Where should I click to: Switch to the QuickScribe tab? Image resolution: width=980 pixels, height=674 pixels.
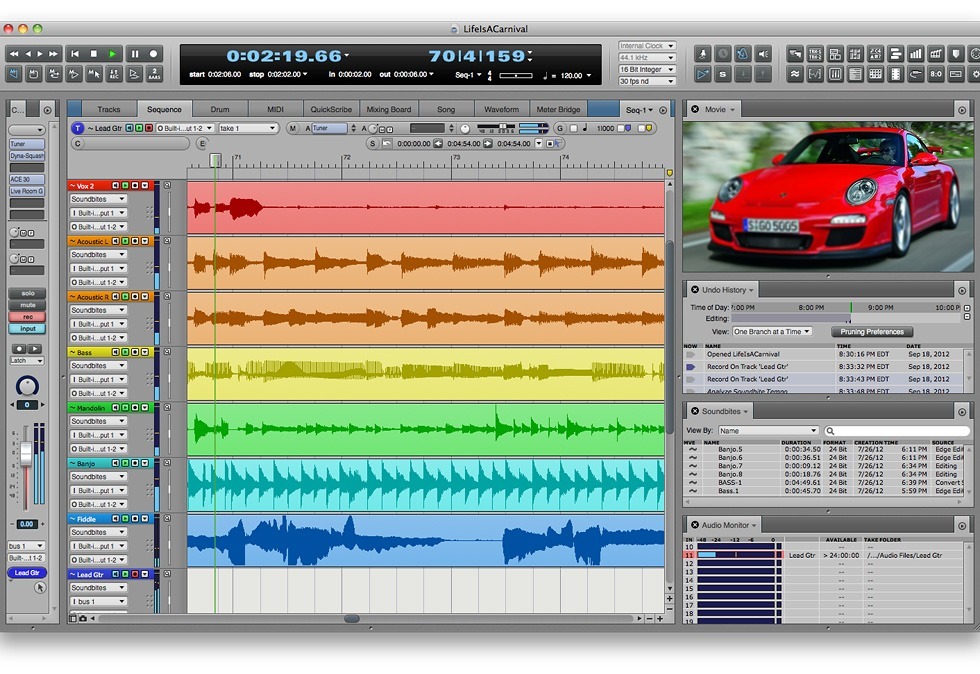click(x=331, y=109)
